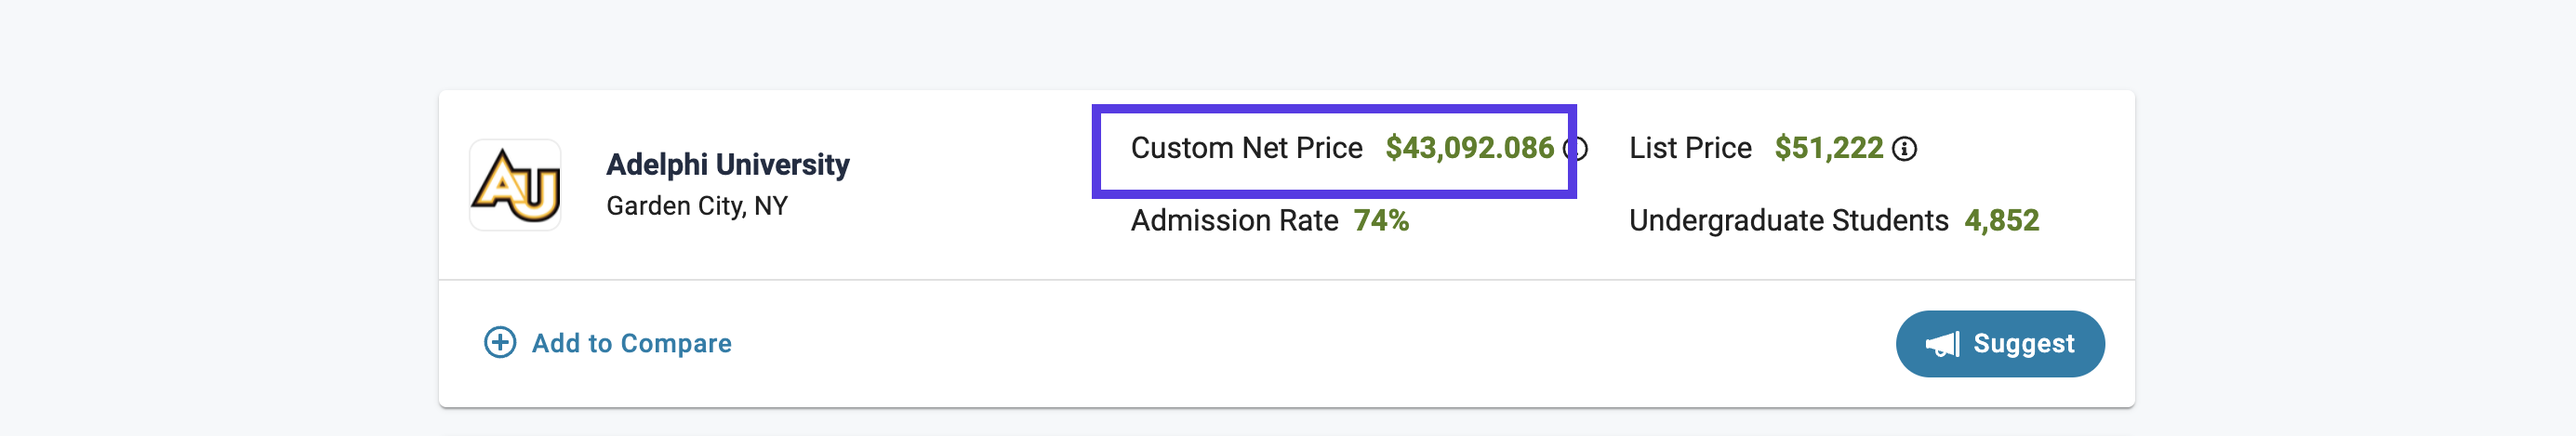The height and width of the screenshot is (436, 2576).
Task: Select the Custom Net Price label
Action: [1246, 148]
